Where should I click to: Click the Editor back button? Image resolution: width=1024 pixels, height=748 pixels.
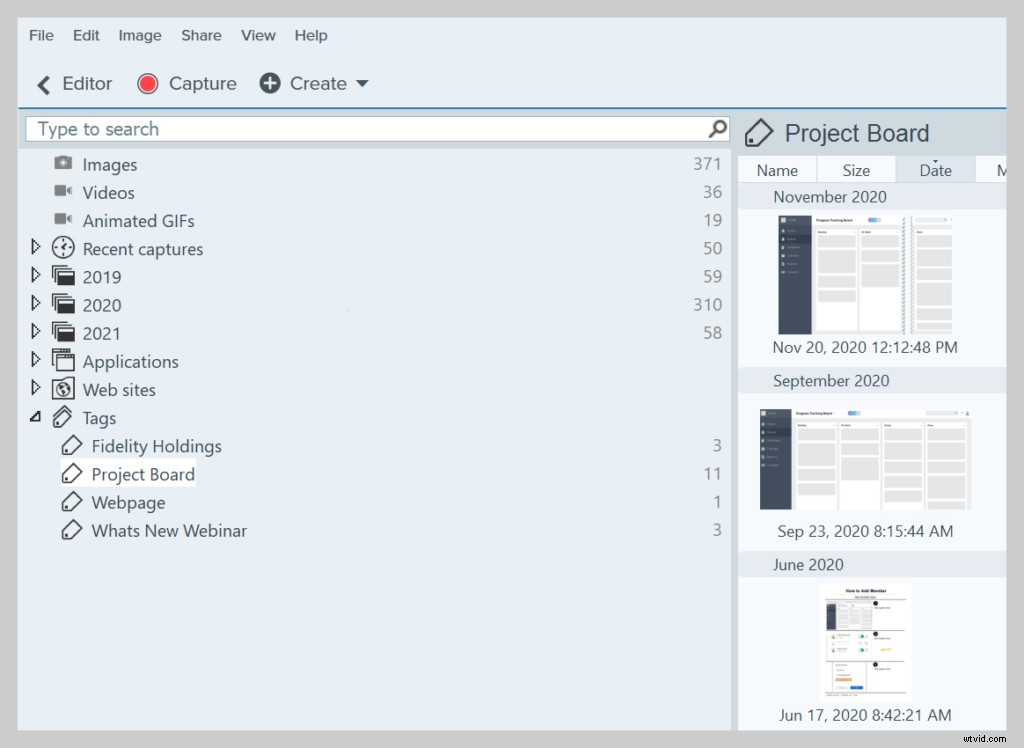(73, 84)
